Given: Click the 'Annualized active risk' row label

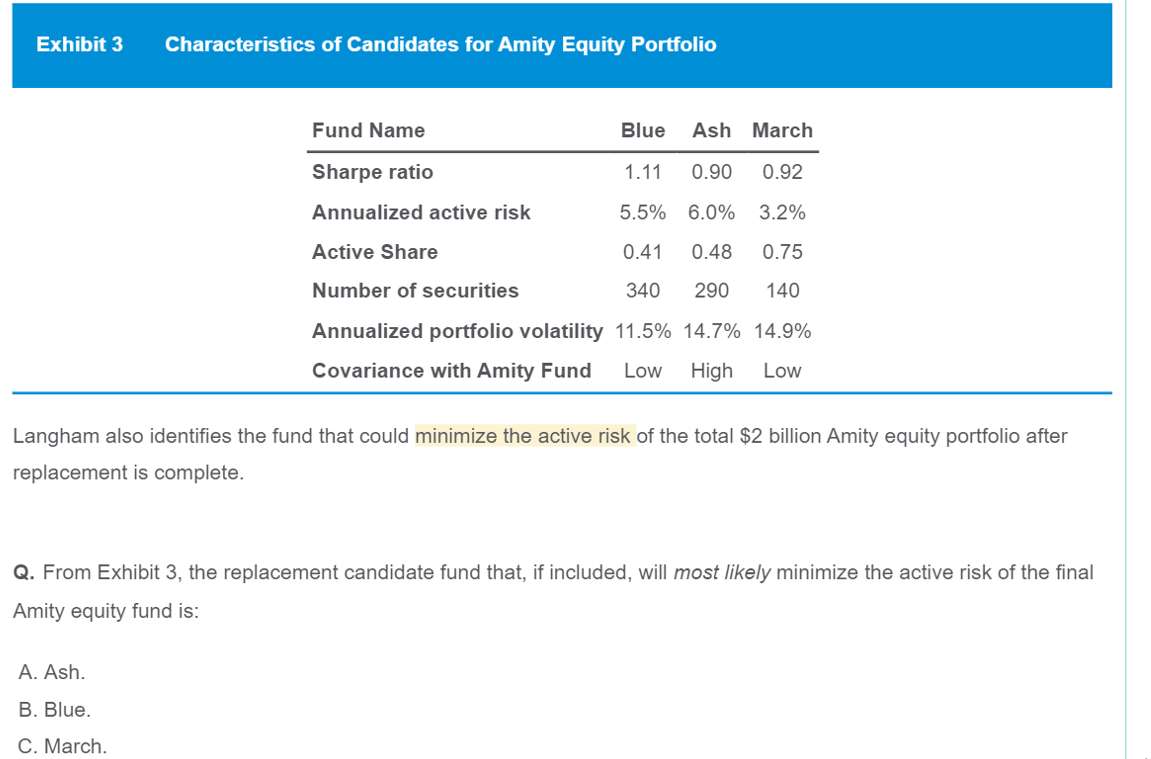Looking at the screenshot, I should (x=421, y=212).
